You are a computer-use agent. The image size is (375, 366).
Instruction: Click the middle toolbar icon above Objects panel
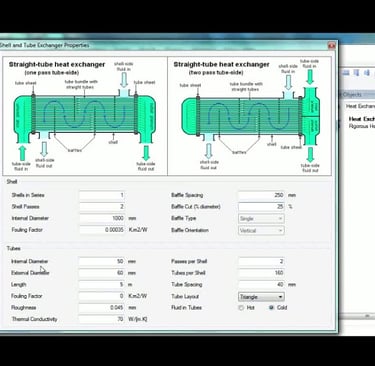(x=356, y=73)
